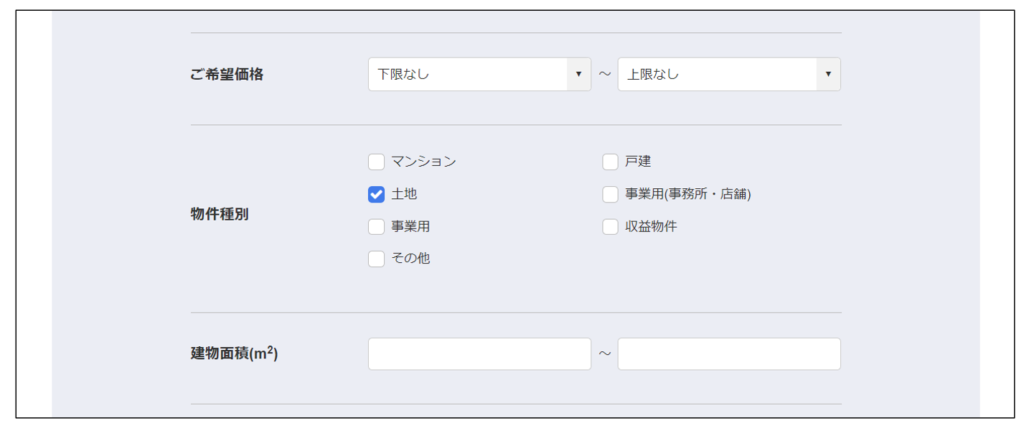Screen dimensions: 1024x426
Task: Click the 戸建 label text
Action: [x=638, y=162]
